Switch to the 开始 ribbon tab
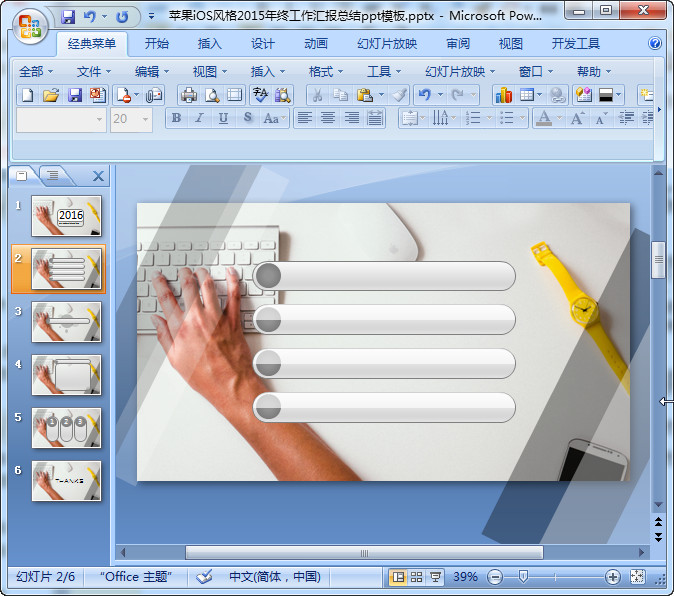 [x=156, y=43]
